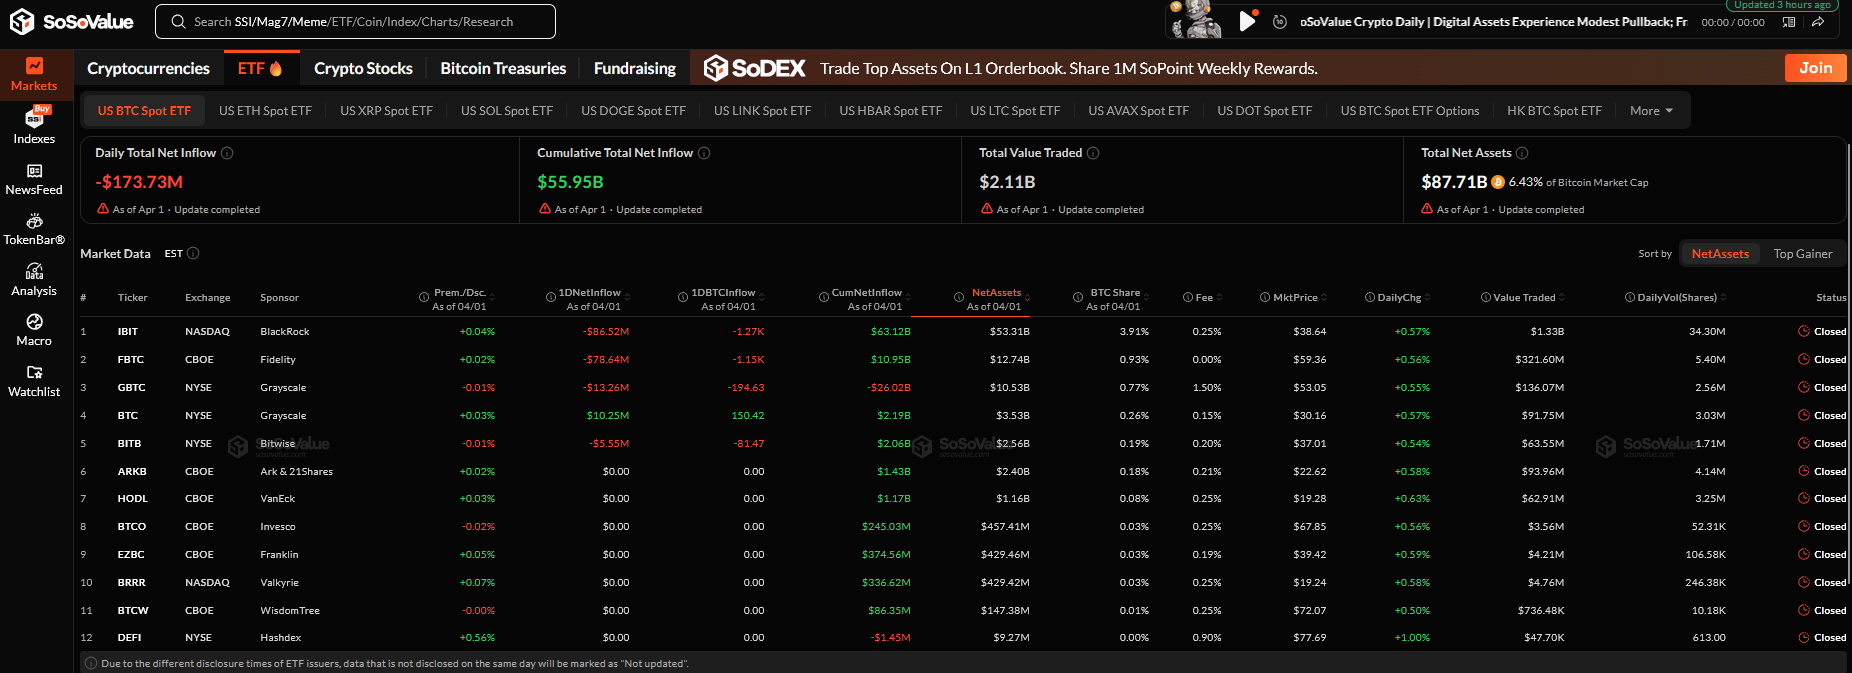Show info icon beside Prem./Dsc. column
The height and width of the screenshot is (673, 1852).
click(424, 297)
